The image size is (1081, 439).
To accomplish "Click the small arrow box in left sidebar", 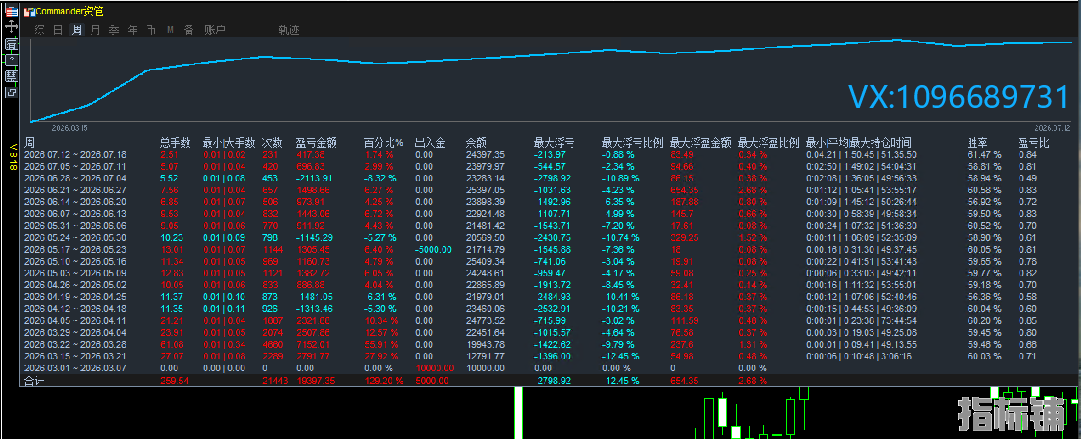I will [x=10, y=60].
